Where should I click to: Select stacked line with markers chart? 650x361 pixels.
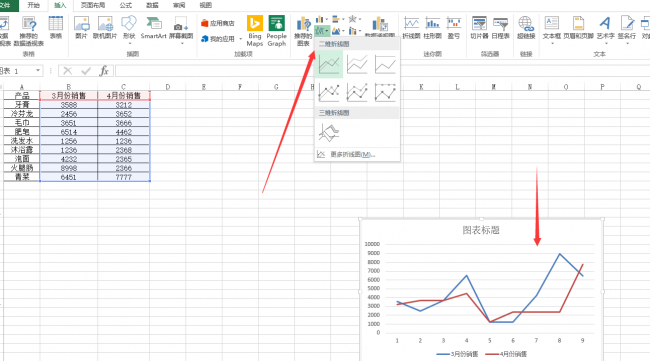(x=357, y=92)
